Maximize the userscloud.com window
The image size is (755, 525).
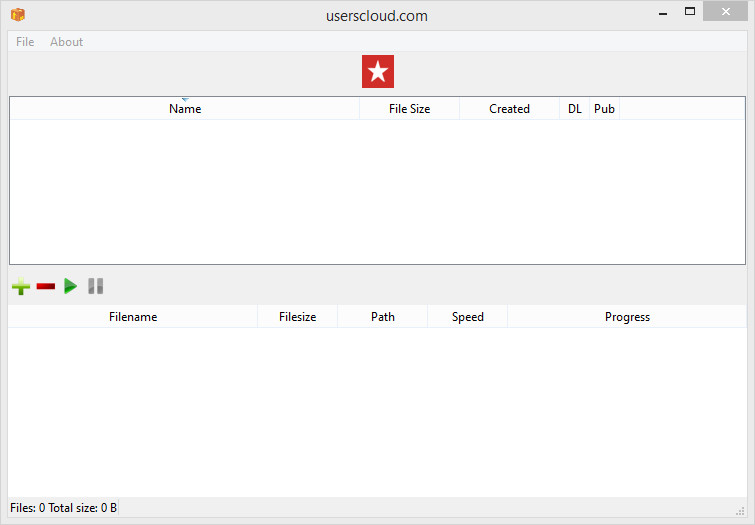coord(690,12)
